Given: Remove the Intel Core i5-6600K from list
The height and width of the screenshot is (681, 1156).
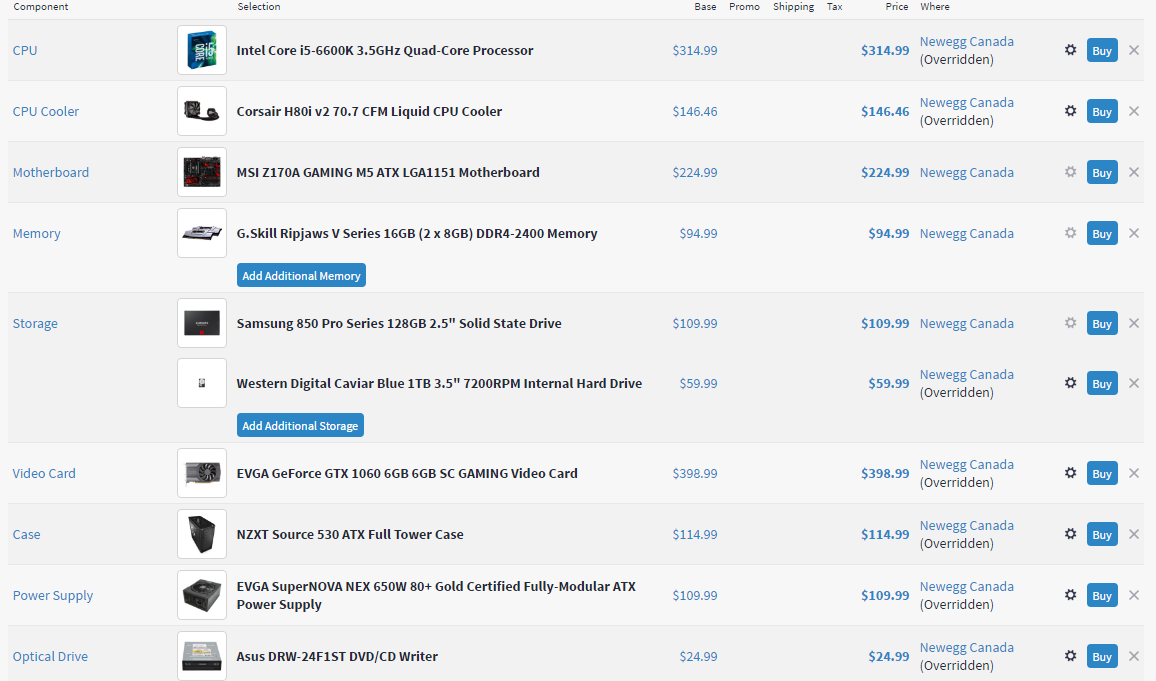Looking at the screenshot, I should point(1134,50).
